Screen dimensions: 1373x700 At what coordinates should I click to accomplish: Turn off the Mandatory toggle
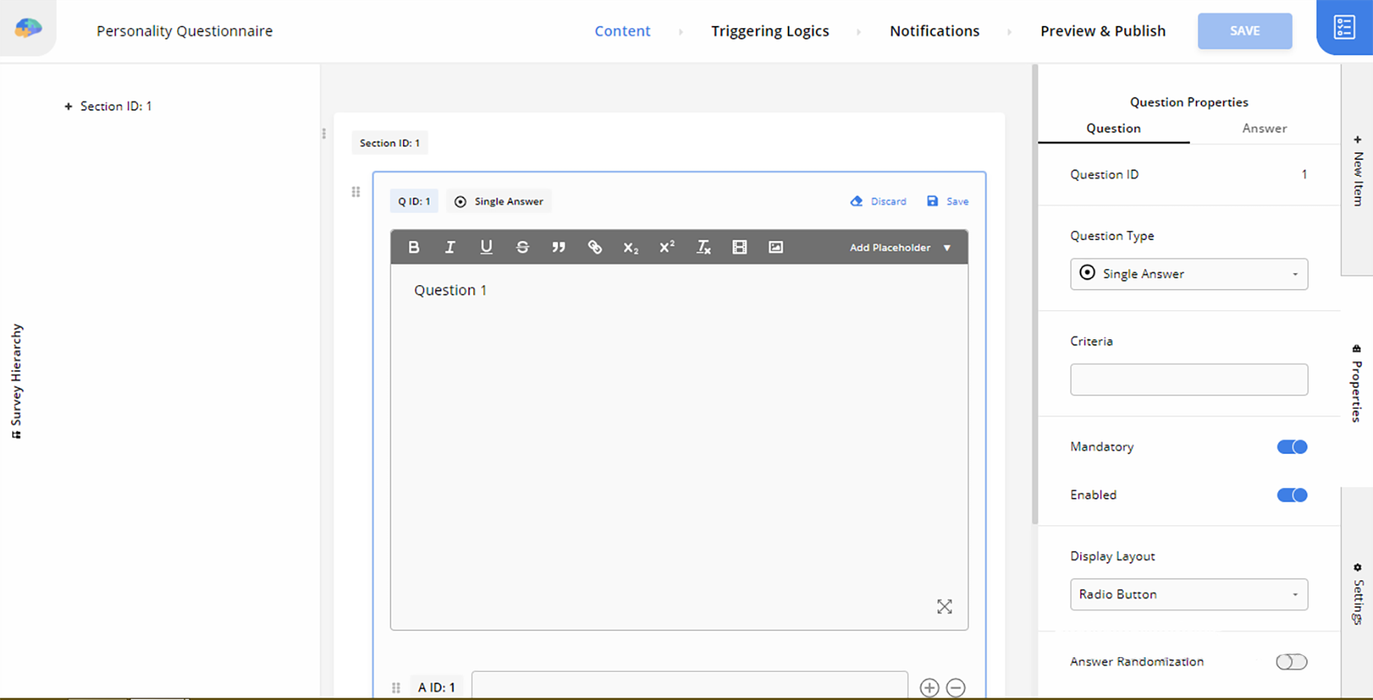pos(1291,447)
